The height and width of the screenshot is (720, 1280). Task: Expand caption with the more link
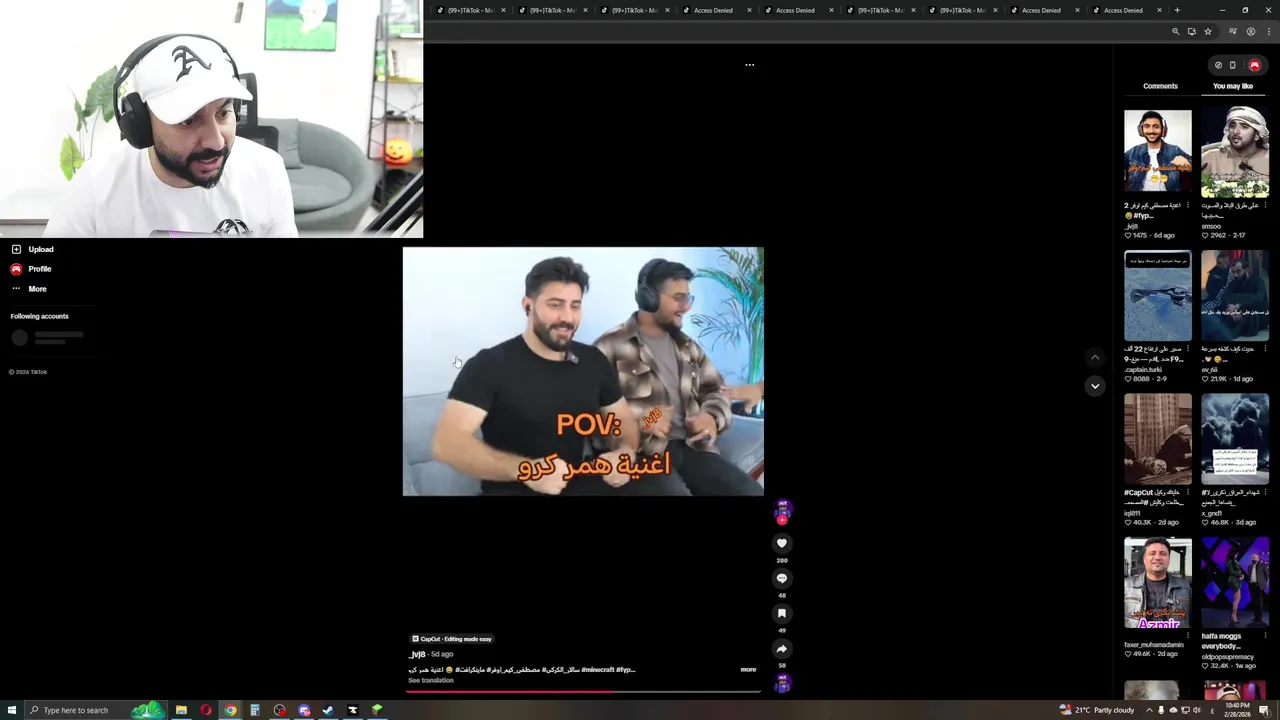[748, 669]
